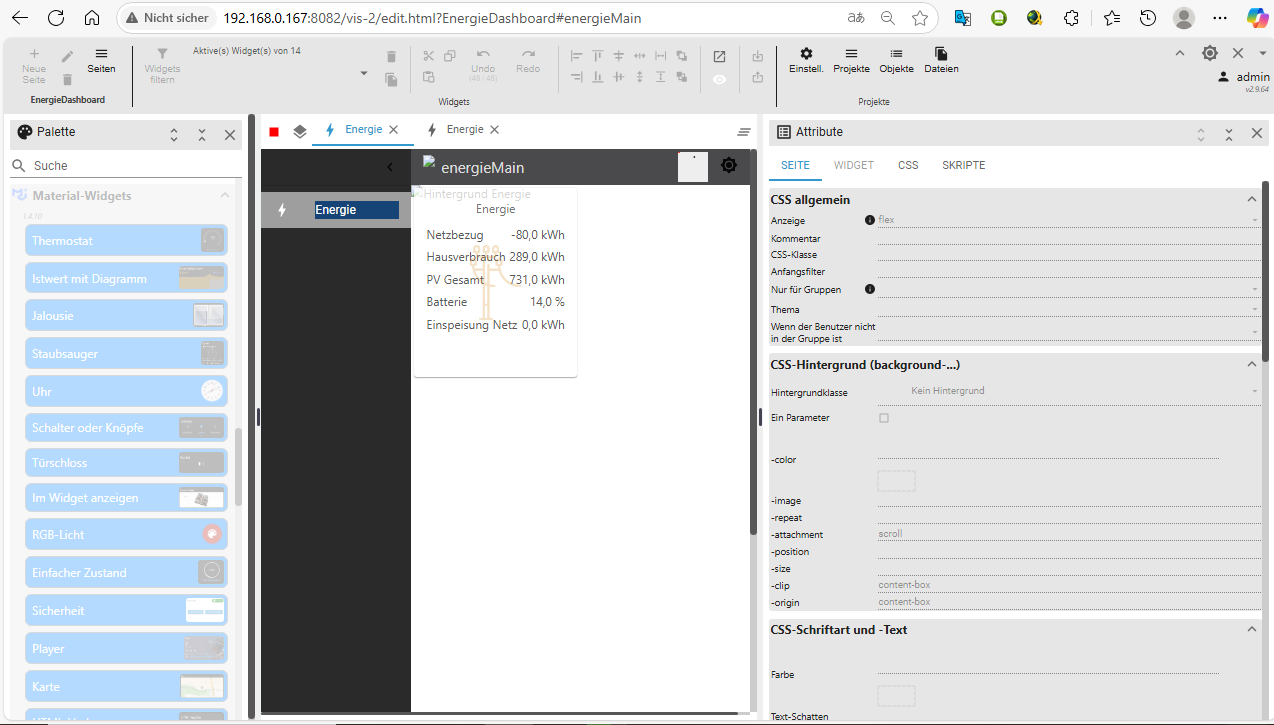The width and height of the screenshot is (1274, 725).
Task: Open the Dateien file manager
Action: point(941,60)
